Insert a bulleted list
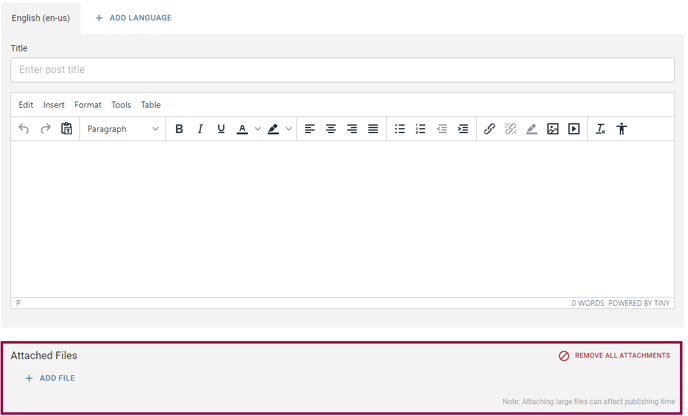688x416 pixels. tap(400, 129)
